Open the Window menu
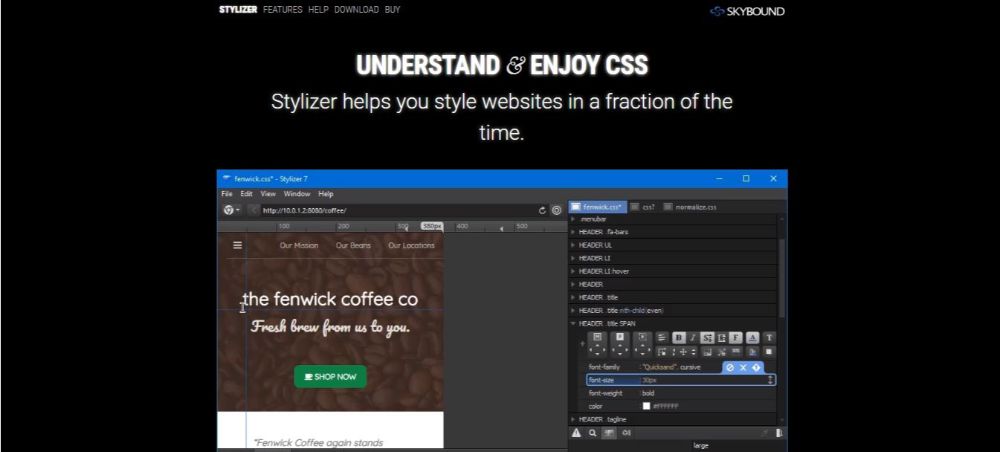Image resolution: width=1000 pixels, height=452 pixels. pos(297,194)
